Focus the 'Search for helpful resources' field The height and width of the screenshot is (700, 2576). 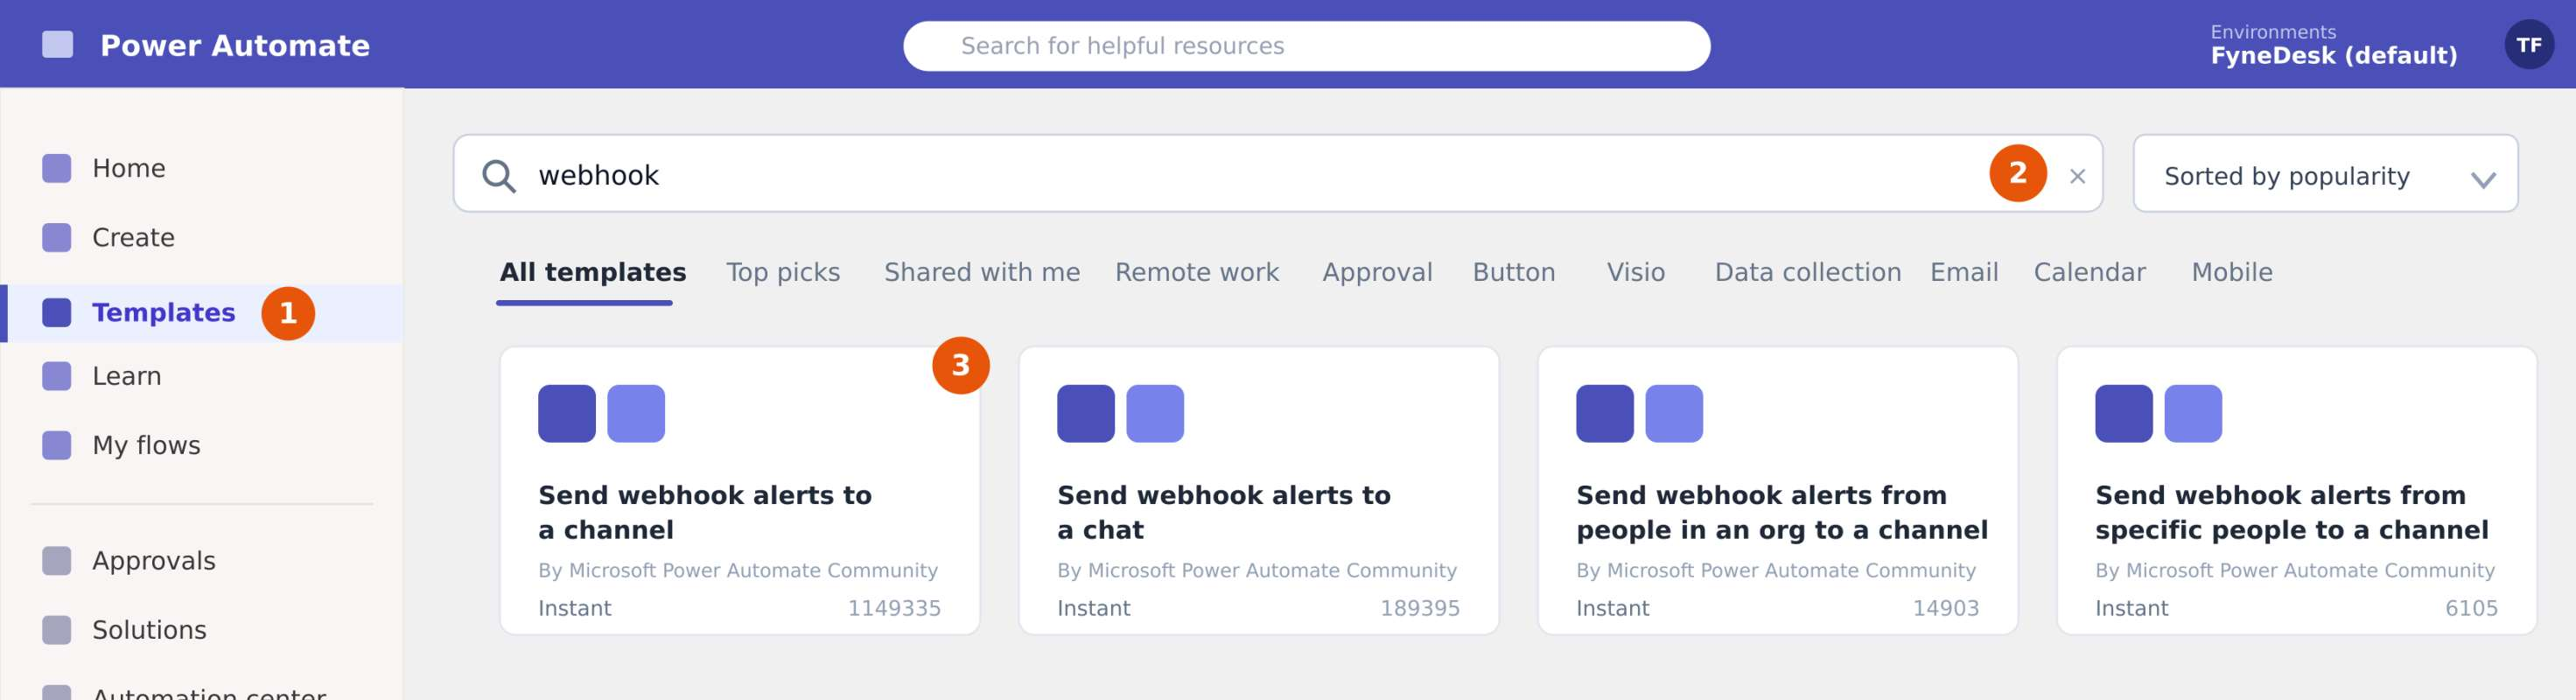[x=1306, y=46]
